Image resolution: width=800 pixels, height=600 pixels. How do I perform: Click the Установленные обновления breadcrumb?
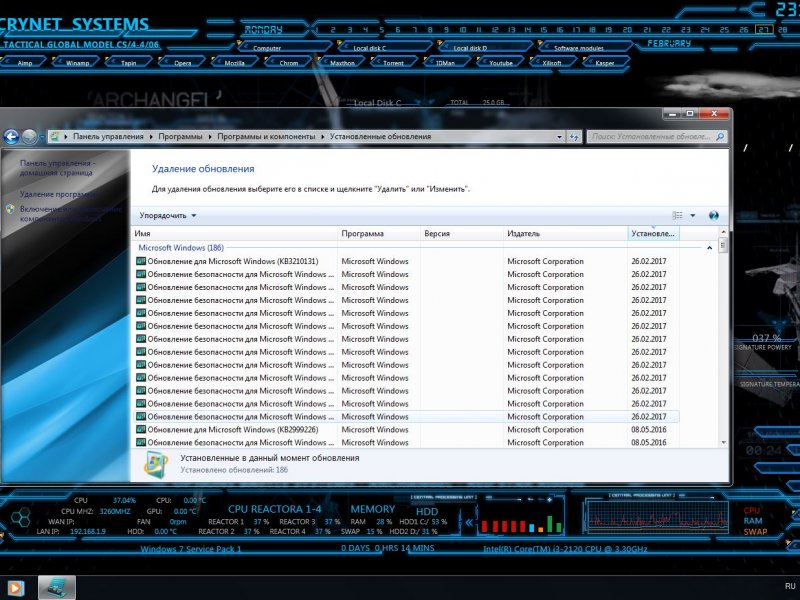point(381,137)
